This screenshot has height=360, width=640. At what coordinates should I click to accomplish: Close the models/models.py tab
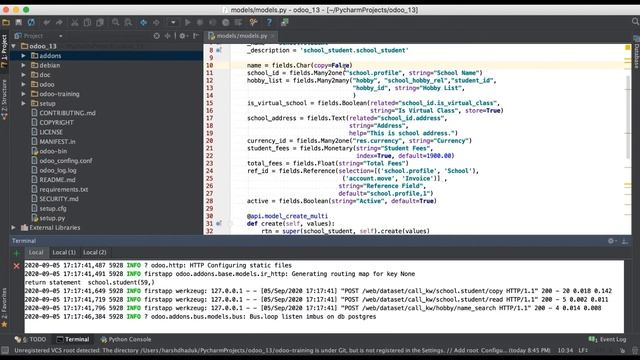tap(273, 36)
